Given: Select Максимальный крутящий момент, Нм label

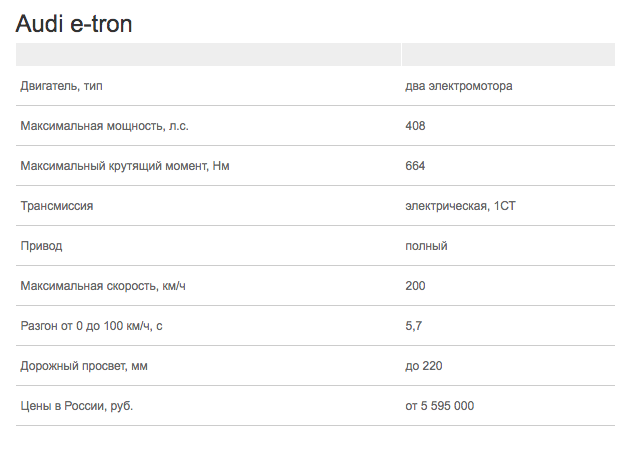Looking at the screenshot, I should [x=125, y=166].
